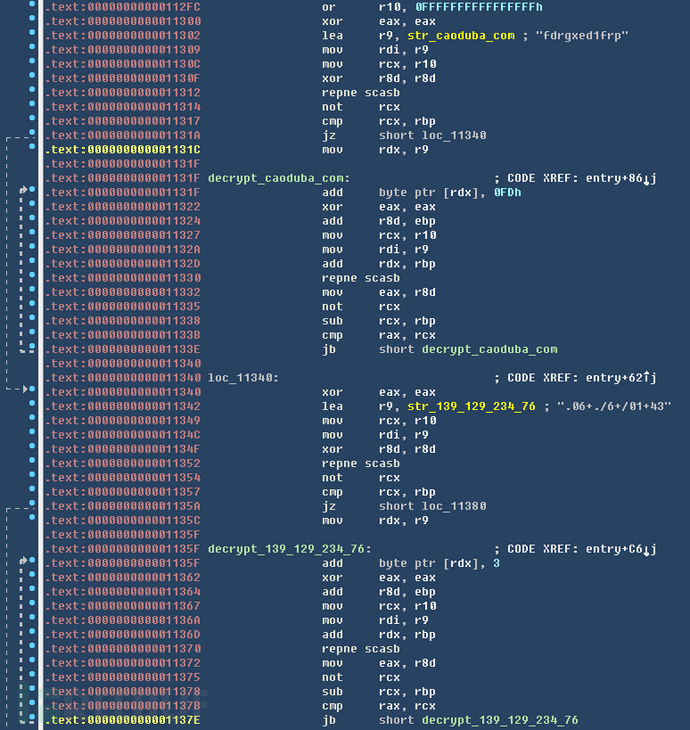This screenshot has height=730, width=690.
Task: Click gutter dot beside address 11302
Action: point(33,35)
